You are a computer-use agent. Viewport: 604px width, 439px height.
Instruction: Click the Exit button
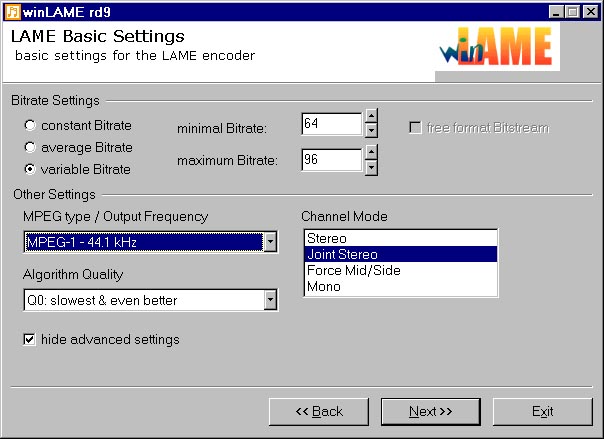click(x=542, y=412)
